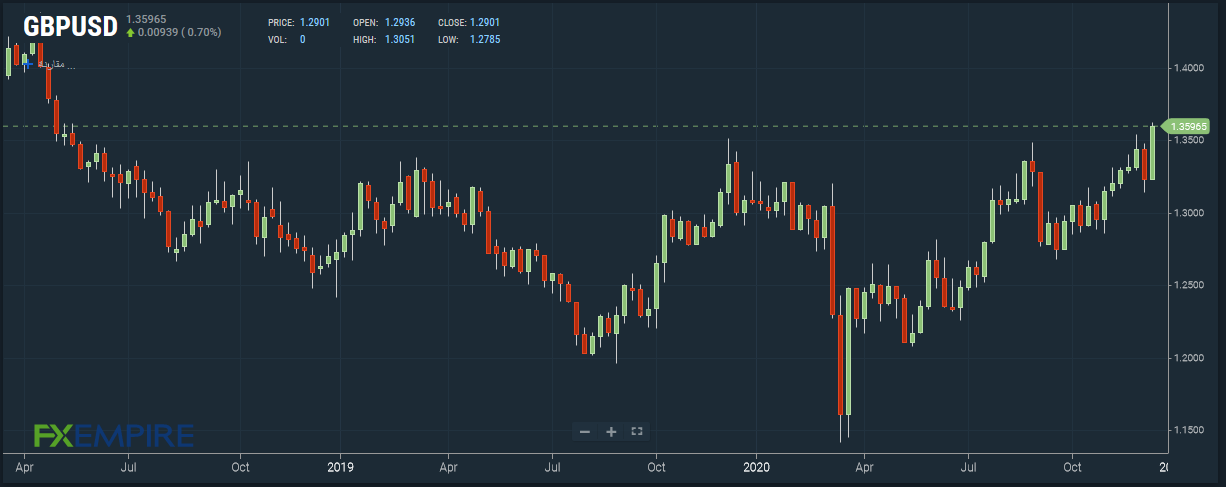Click the 1.3500 price axis label
The image size is (1226, 487).
[x=1190, y=141]
